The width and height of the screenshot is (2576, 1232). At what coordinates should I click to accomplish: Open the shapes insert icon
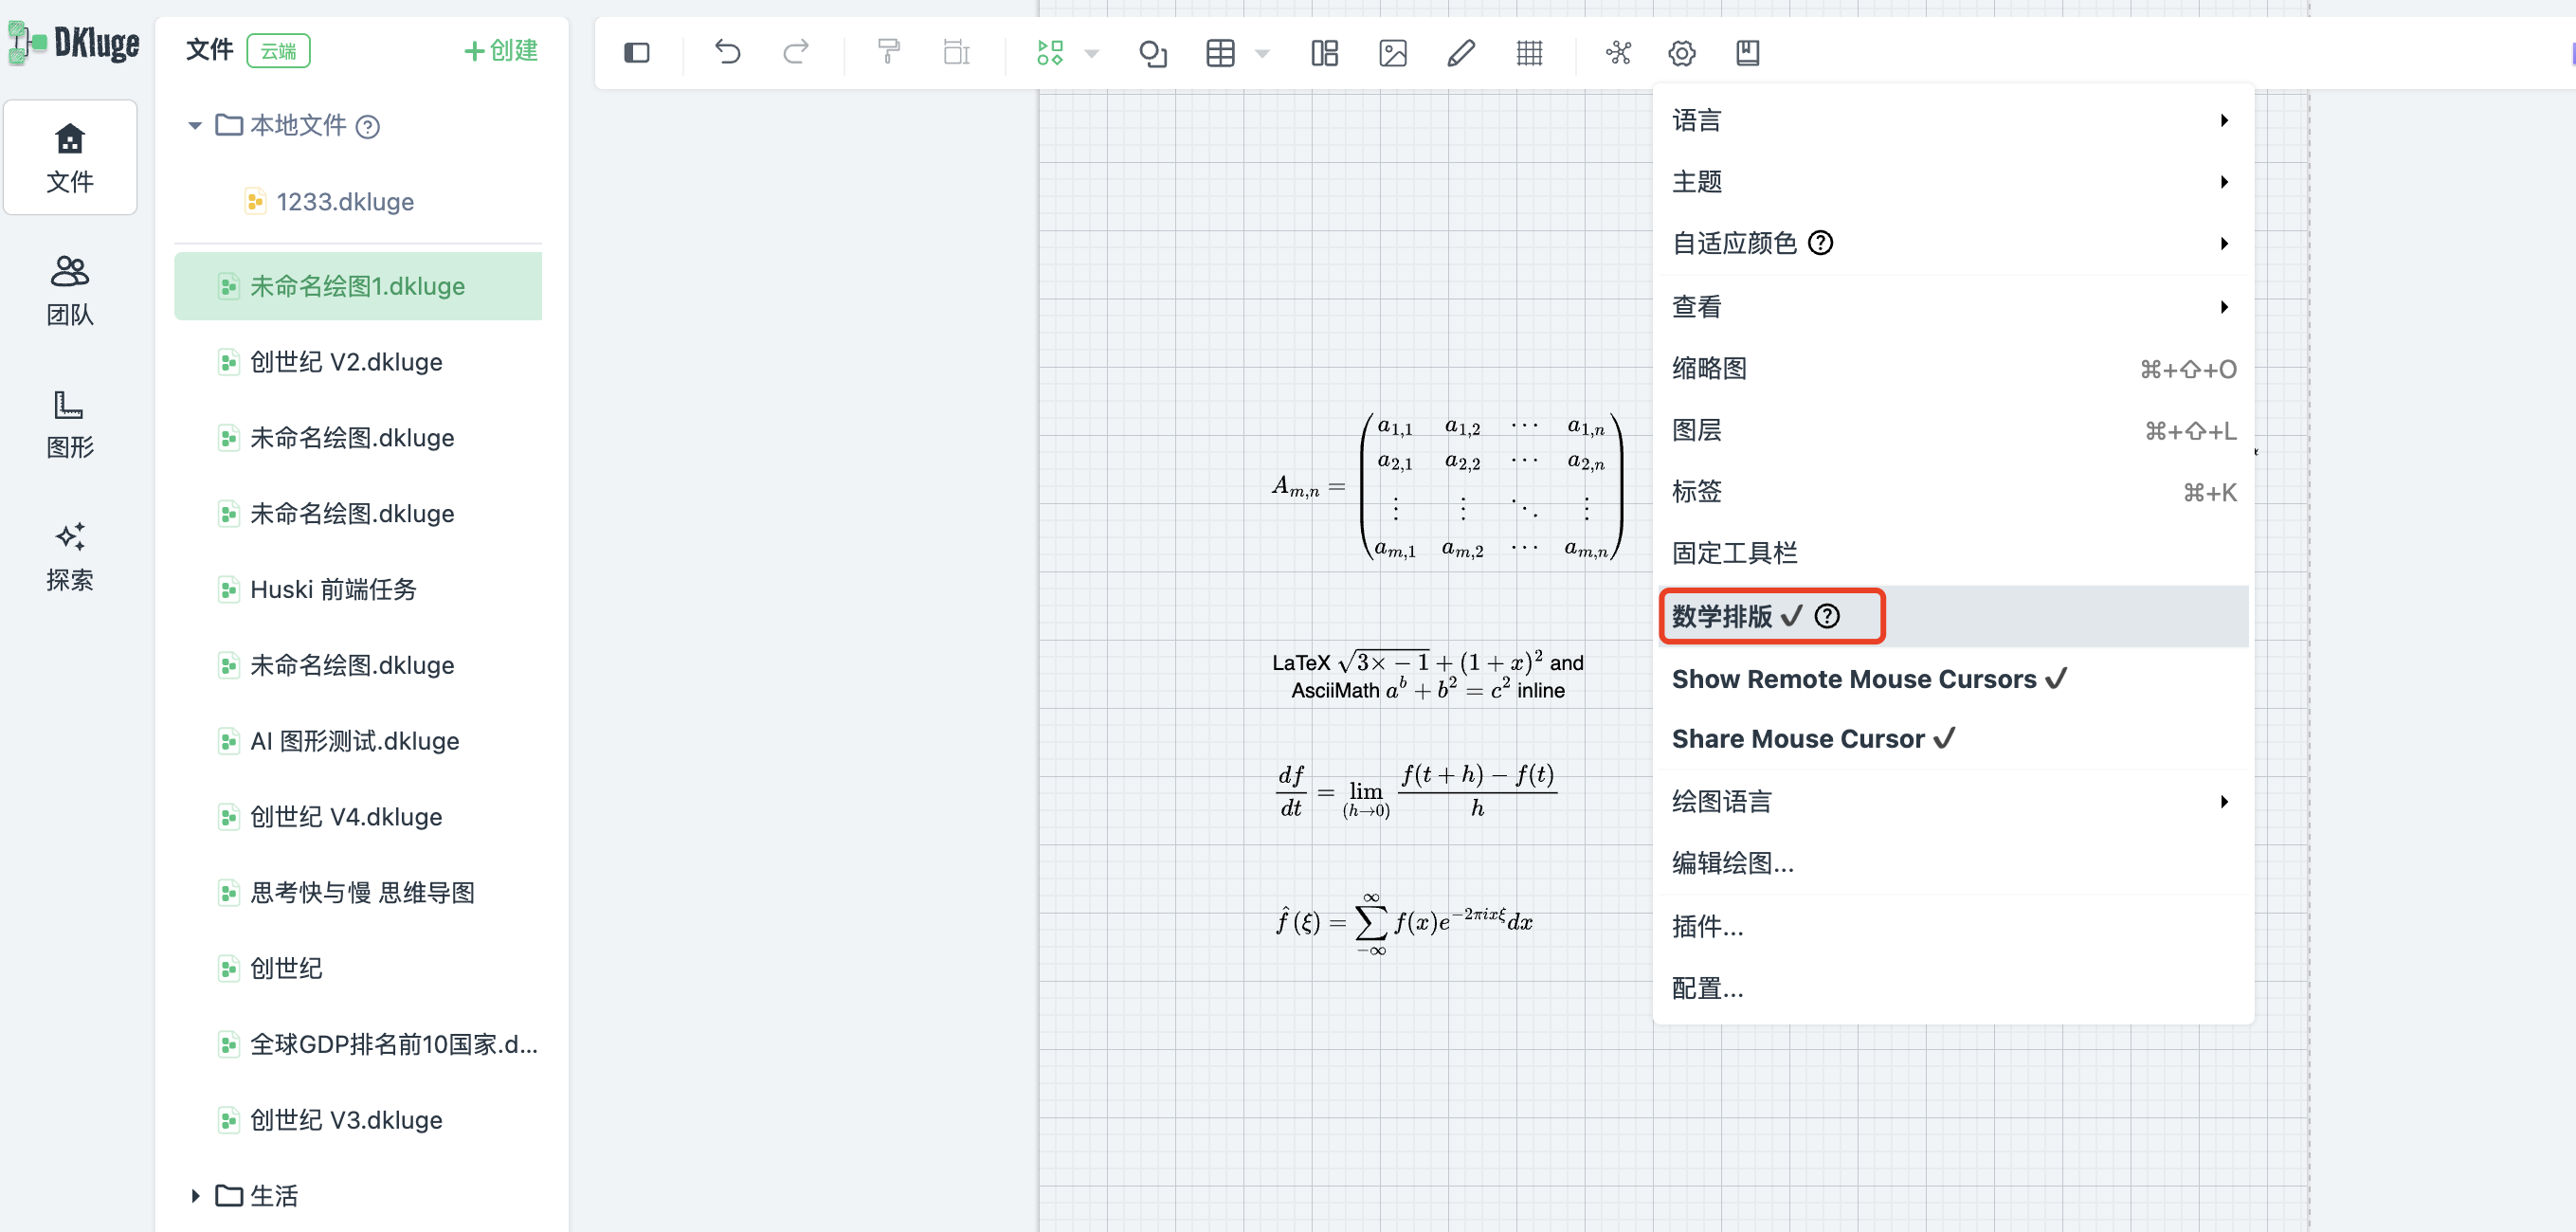1153,52
